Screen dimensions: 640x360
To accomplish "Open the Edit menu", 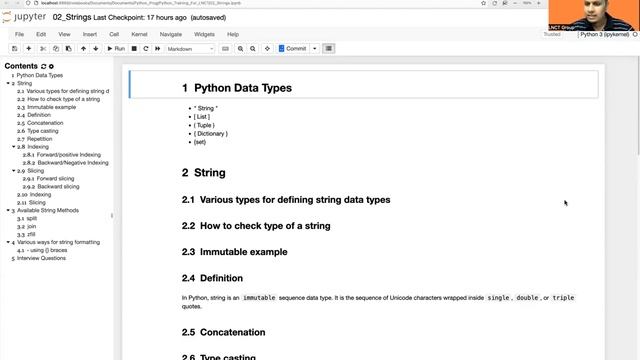I will coord(41,34).
